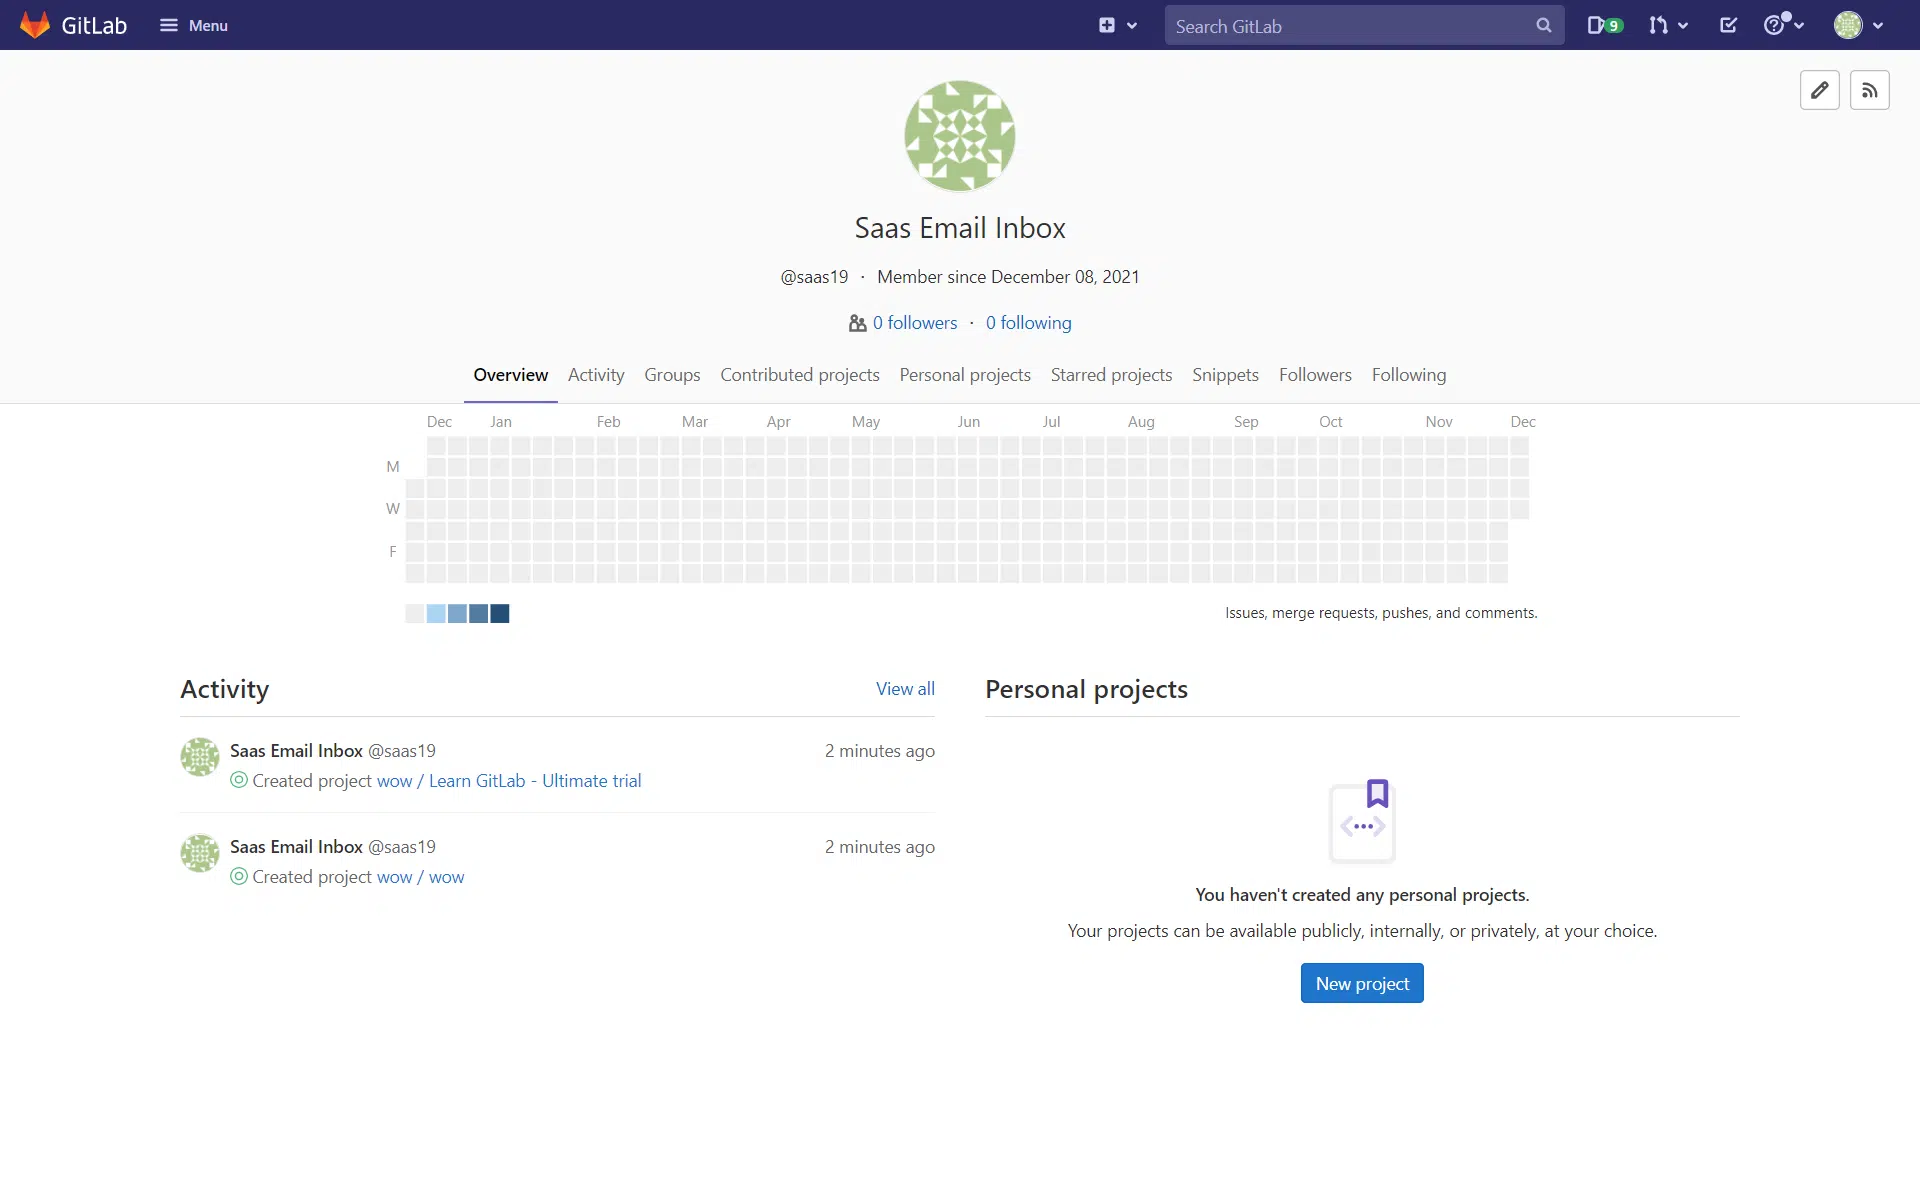Click the darkest blue legend swatch

point(500,613)
